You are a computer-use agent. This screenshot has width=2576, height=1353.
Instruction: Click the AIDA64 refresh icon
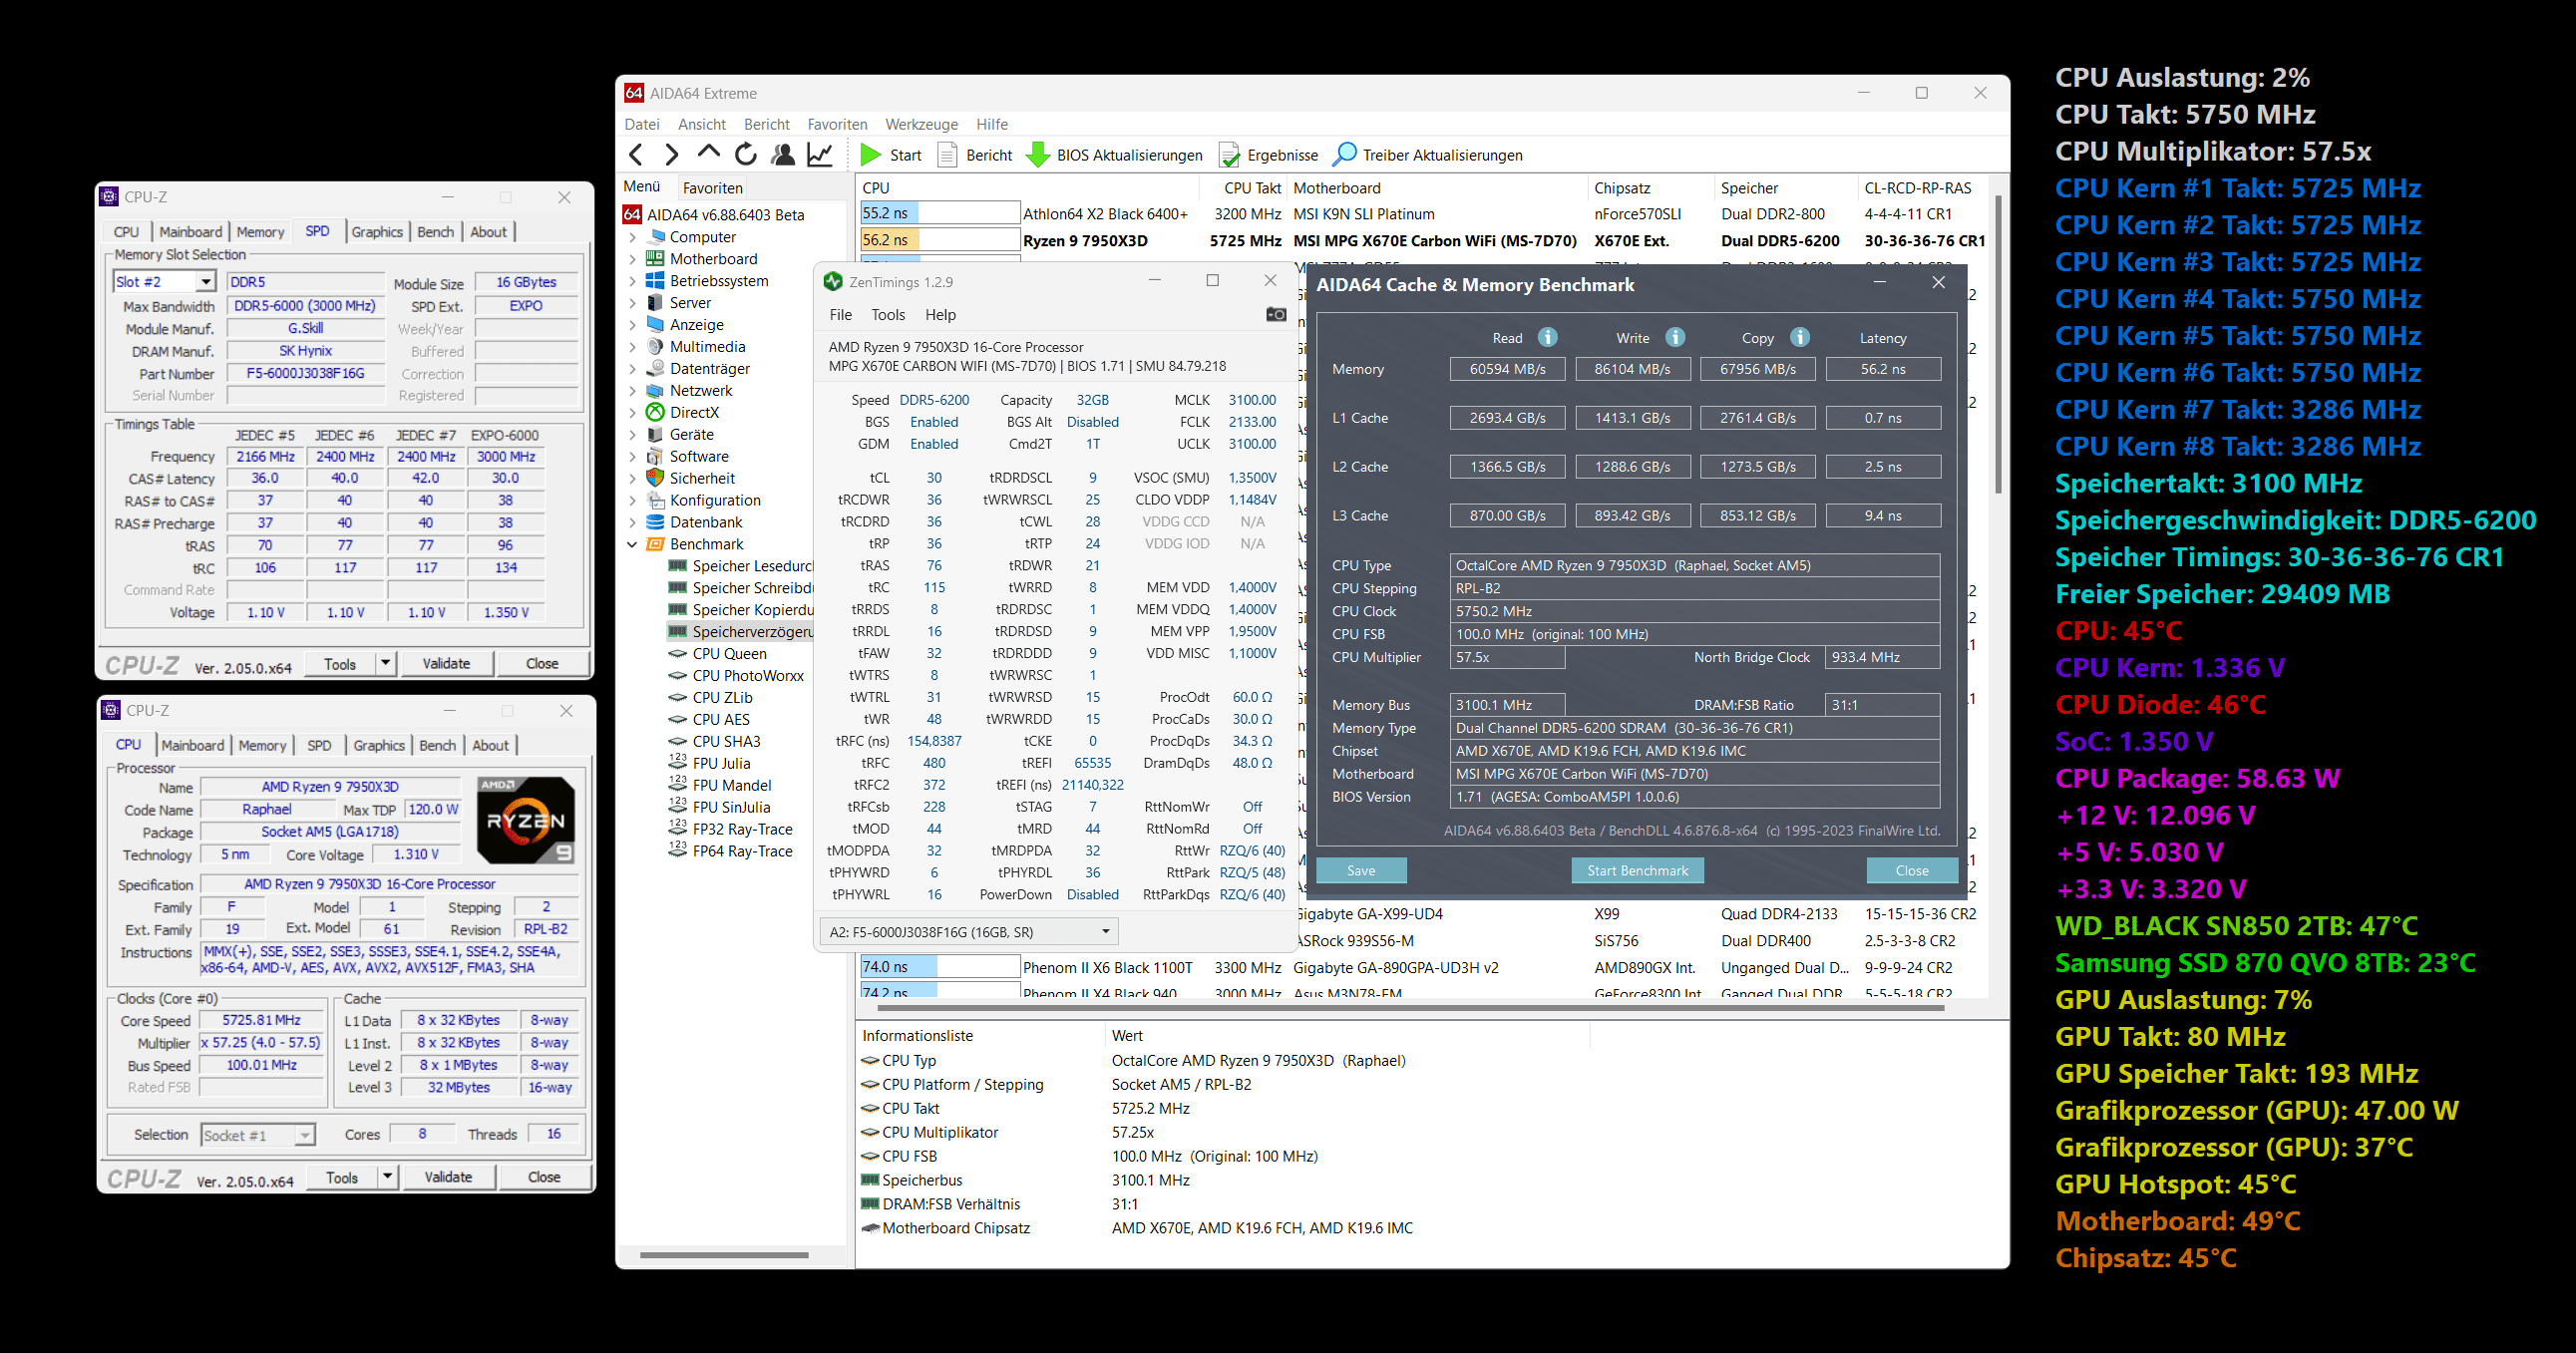click(x=745, y=154)
